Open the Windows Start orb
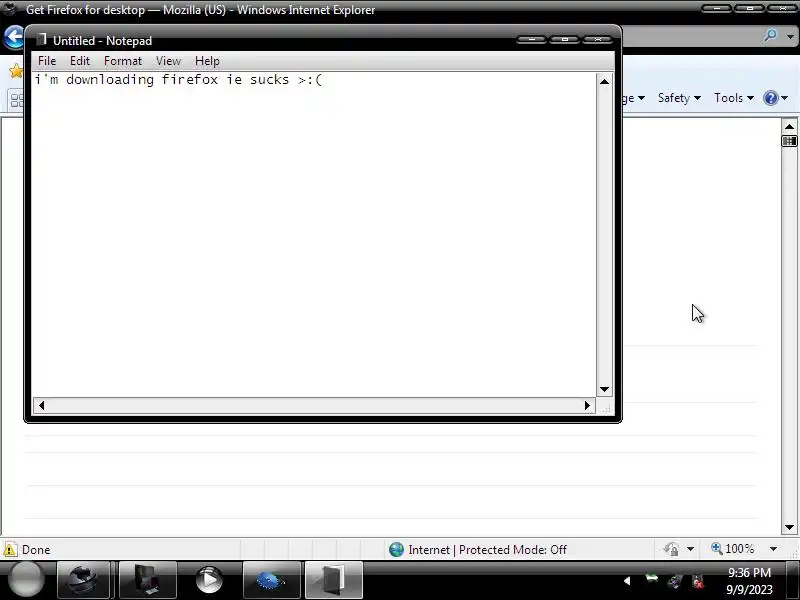800x600 pixels. (x=26, y=580)
